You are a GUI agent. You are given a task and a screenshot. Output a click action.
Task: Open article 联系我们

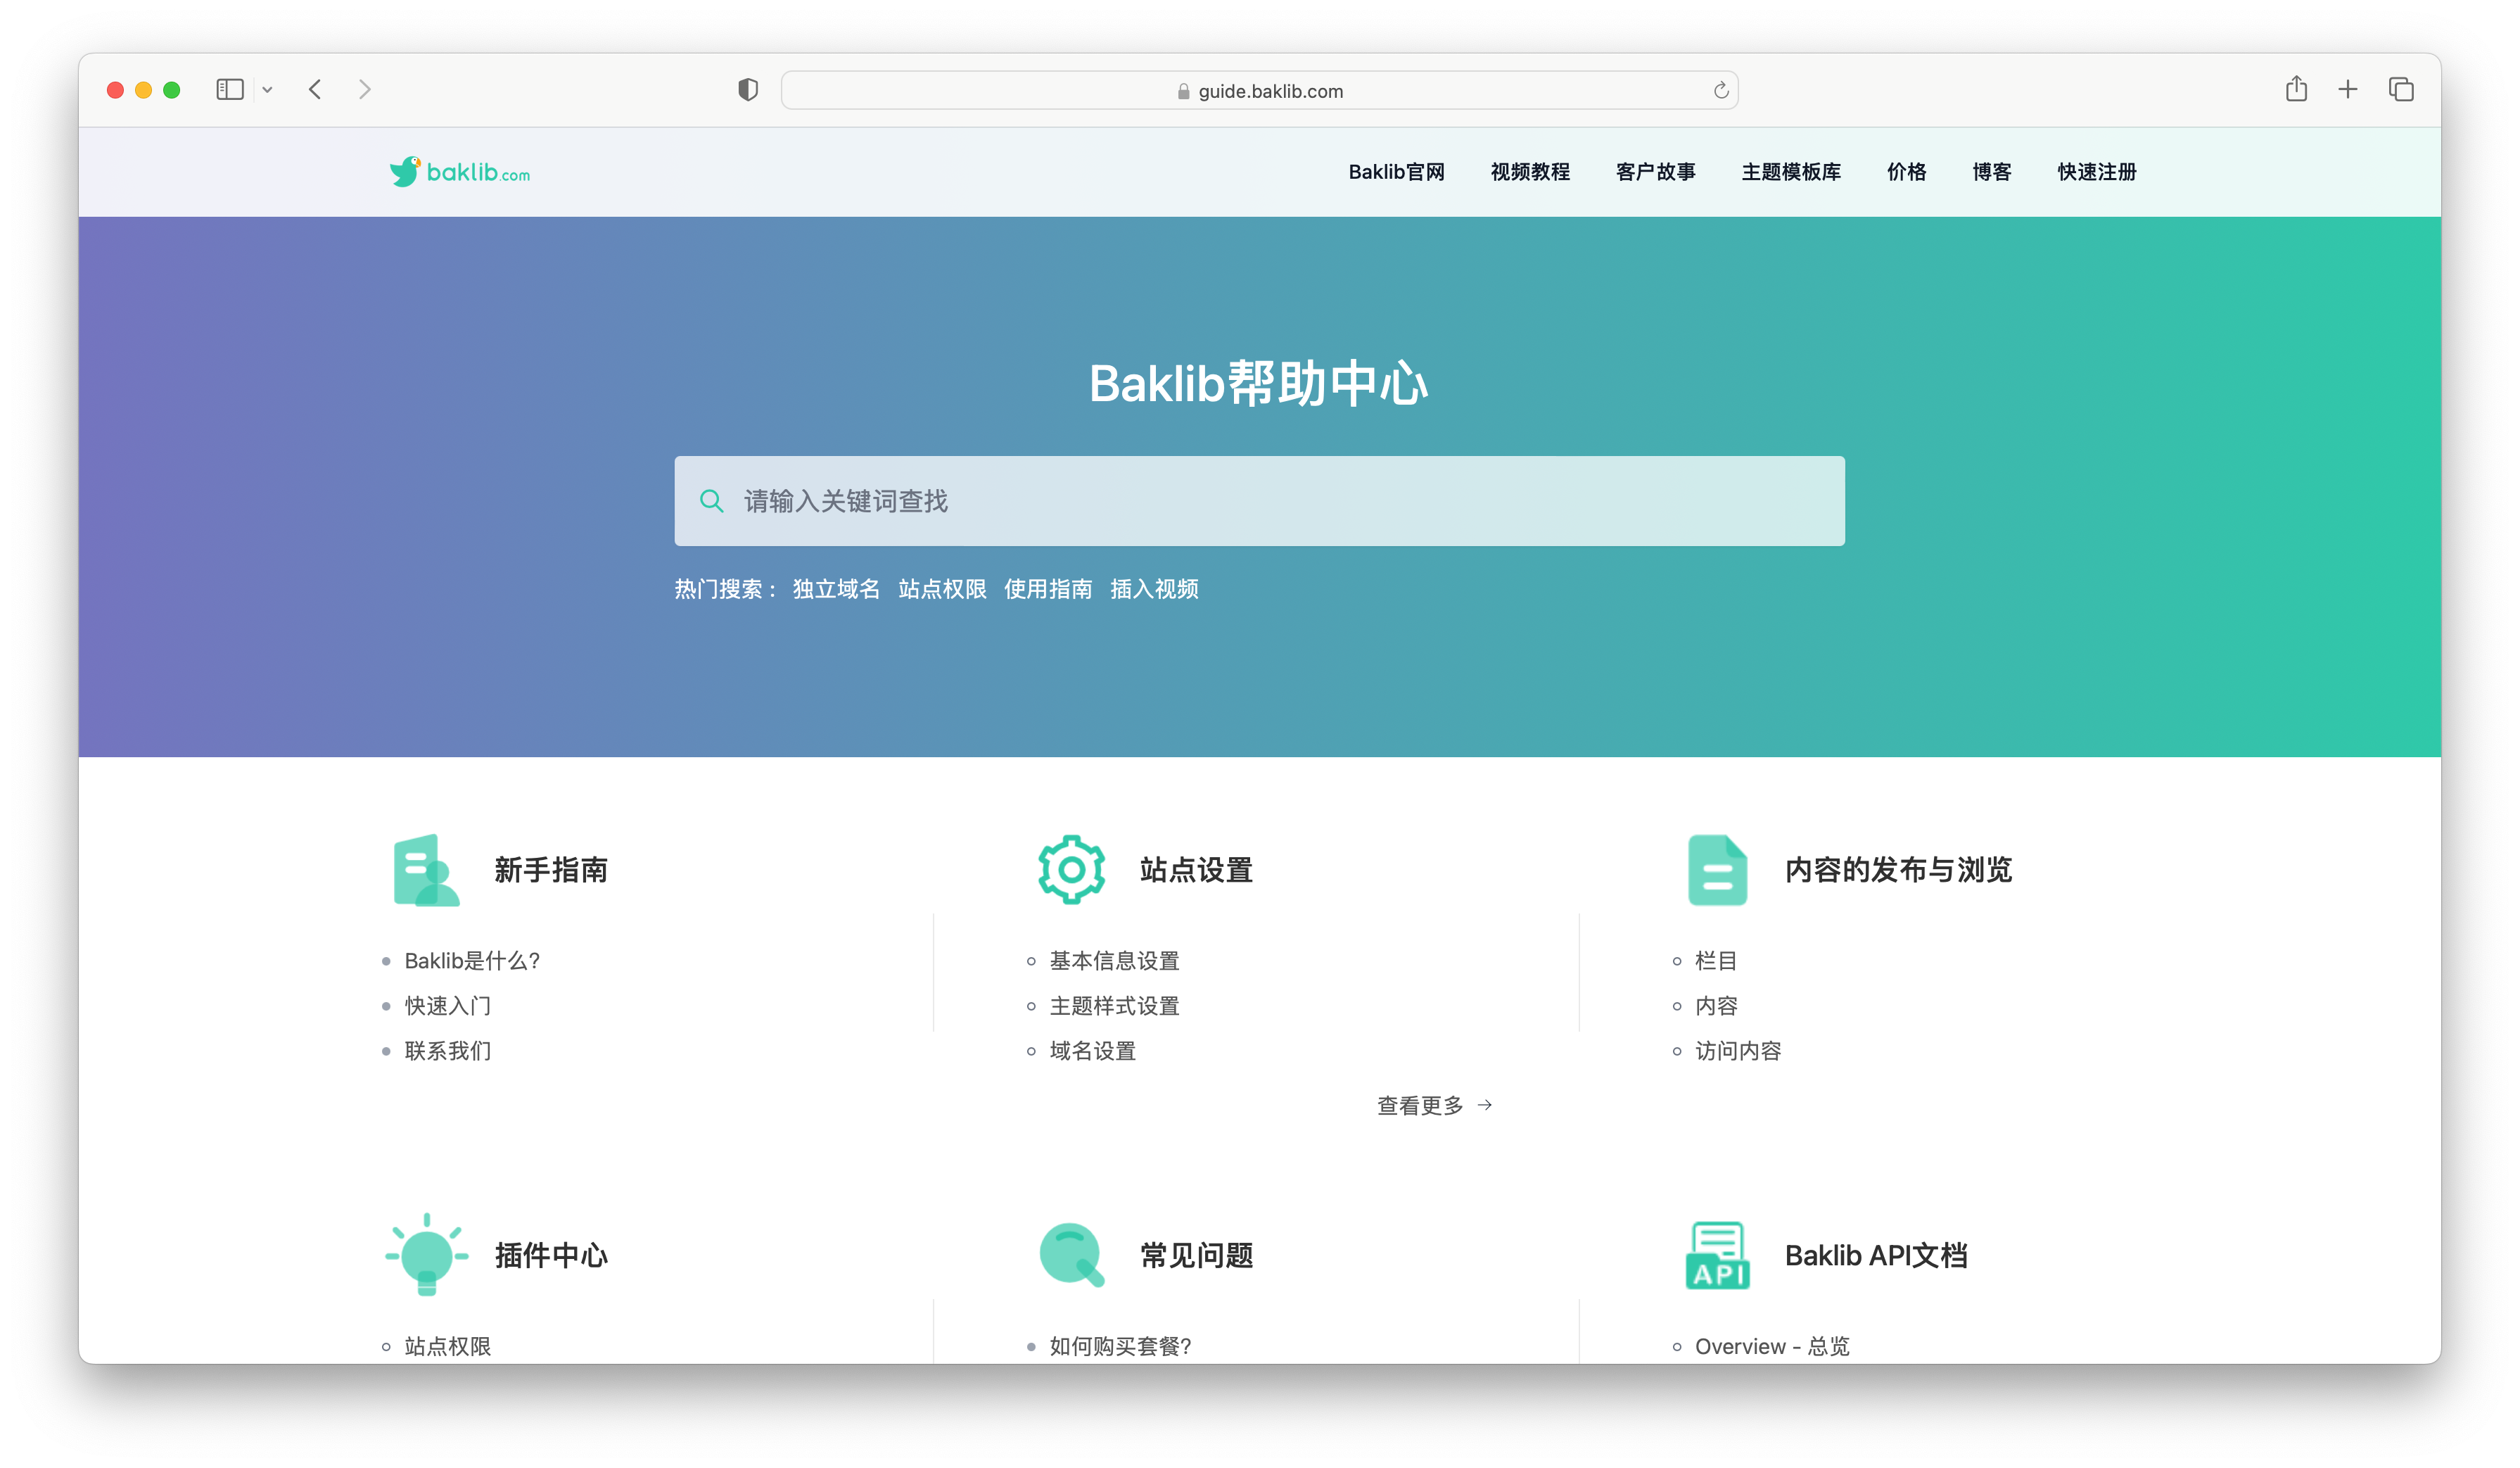tap(448, 1051)
